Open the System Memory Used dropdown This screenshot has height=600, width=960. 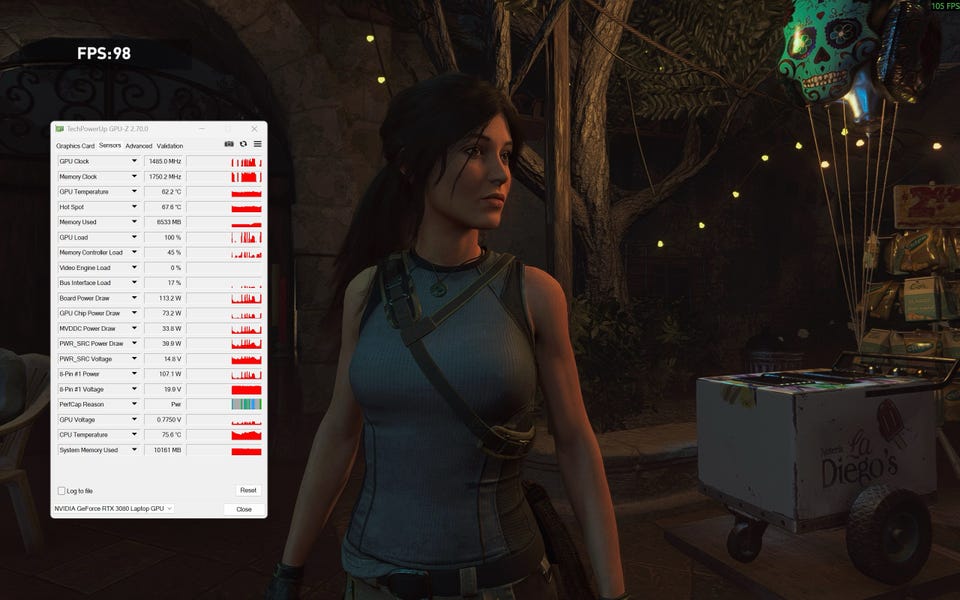coord(134,449)
